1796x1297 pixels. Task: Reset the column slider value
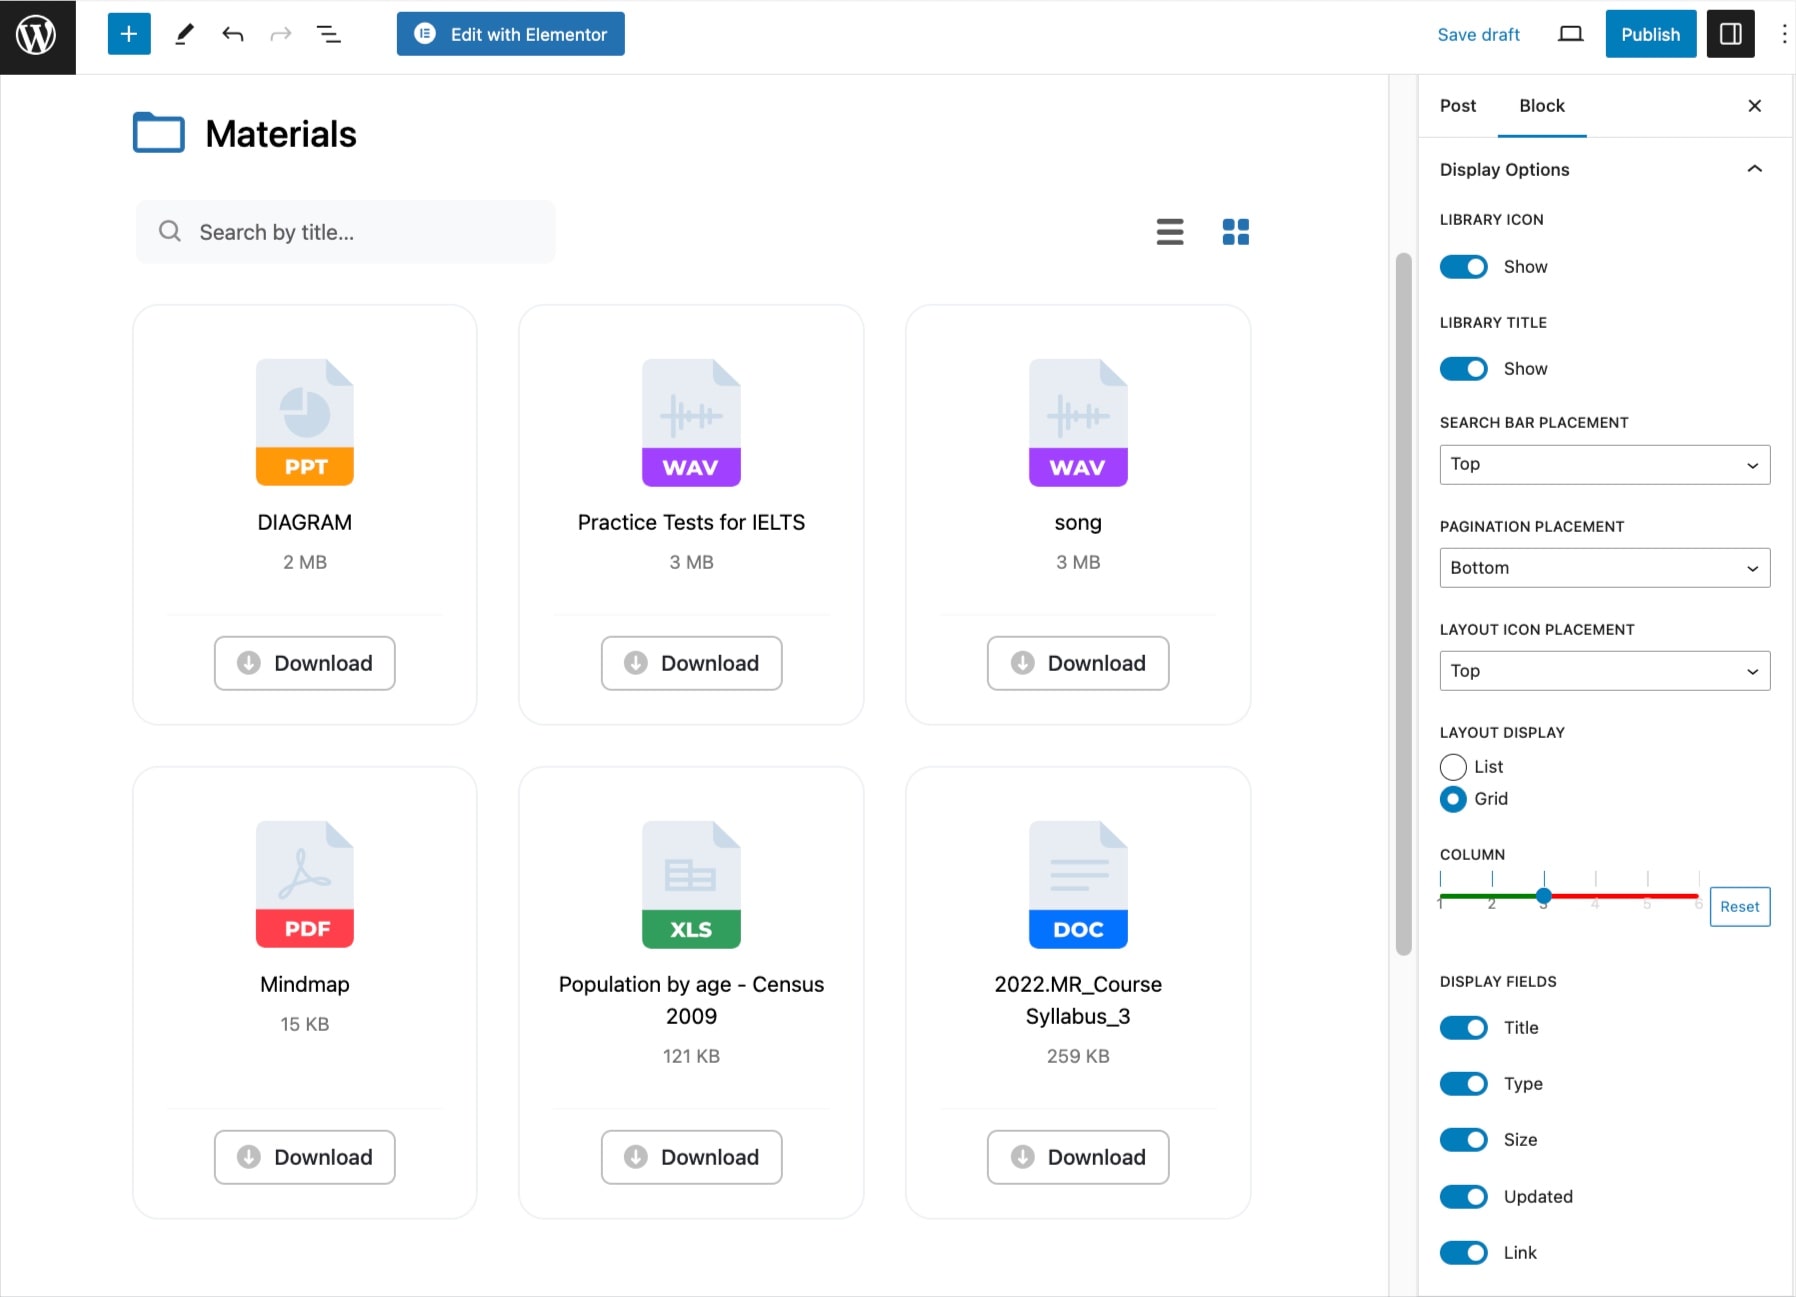click(1739, 907)
